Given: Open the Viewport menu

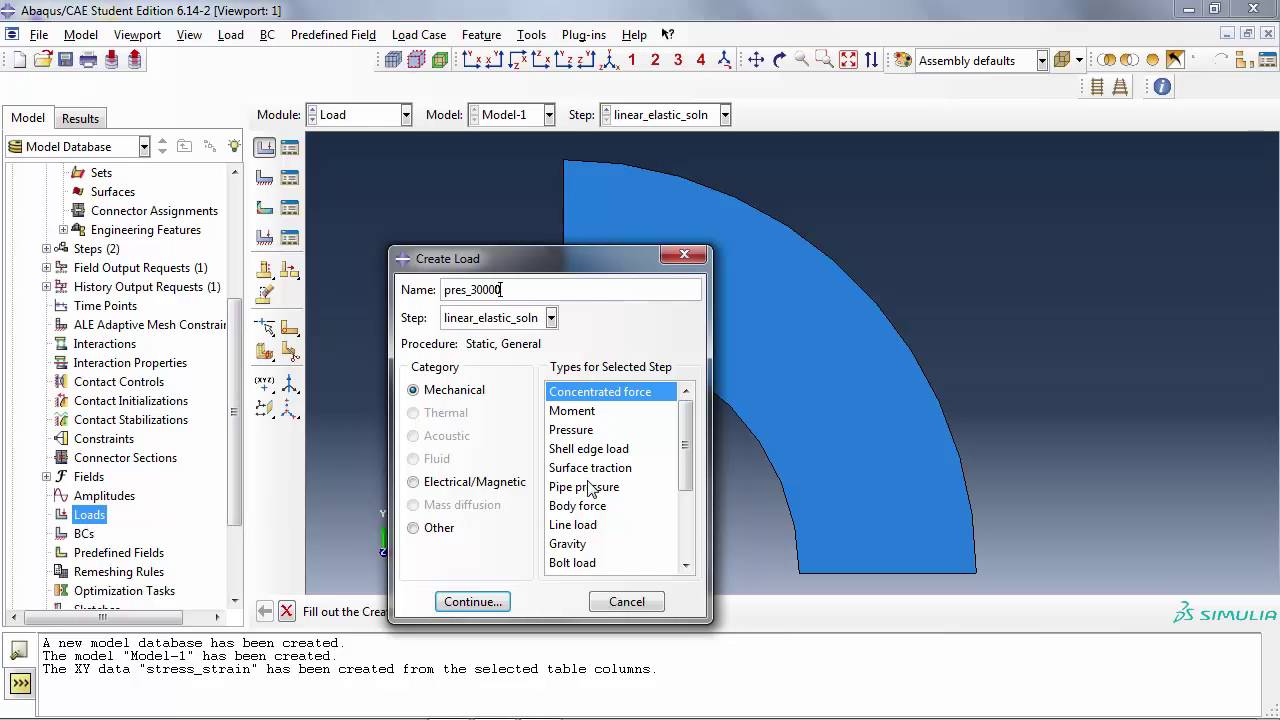Looking at the screenshot, I should 137,35.
